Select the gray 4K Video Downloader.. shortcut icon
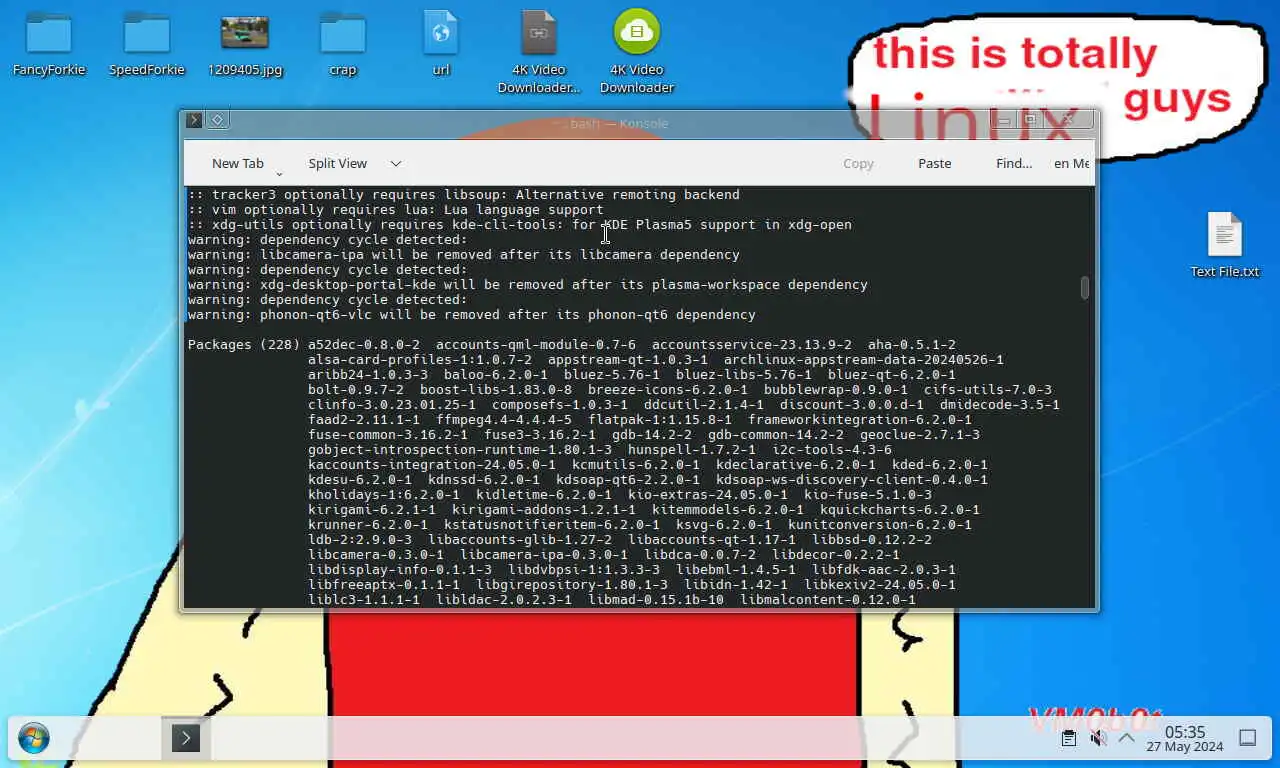Image resolution: width=1280 pixels, height=768 pixels. (x=539, y=33)
